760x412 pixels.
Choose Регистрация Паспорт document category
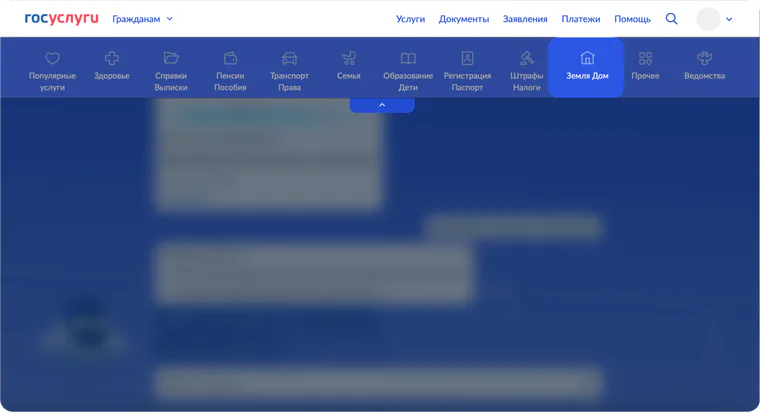point(467,71)
